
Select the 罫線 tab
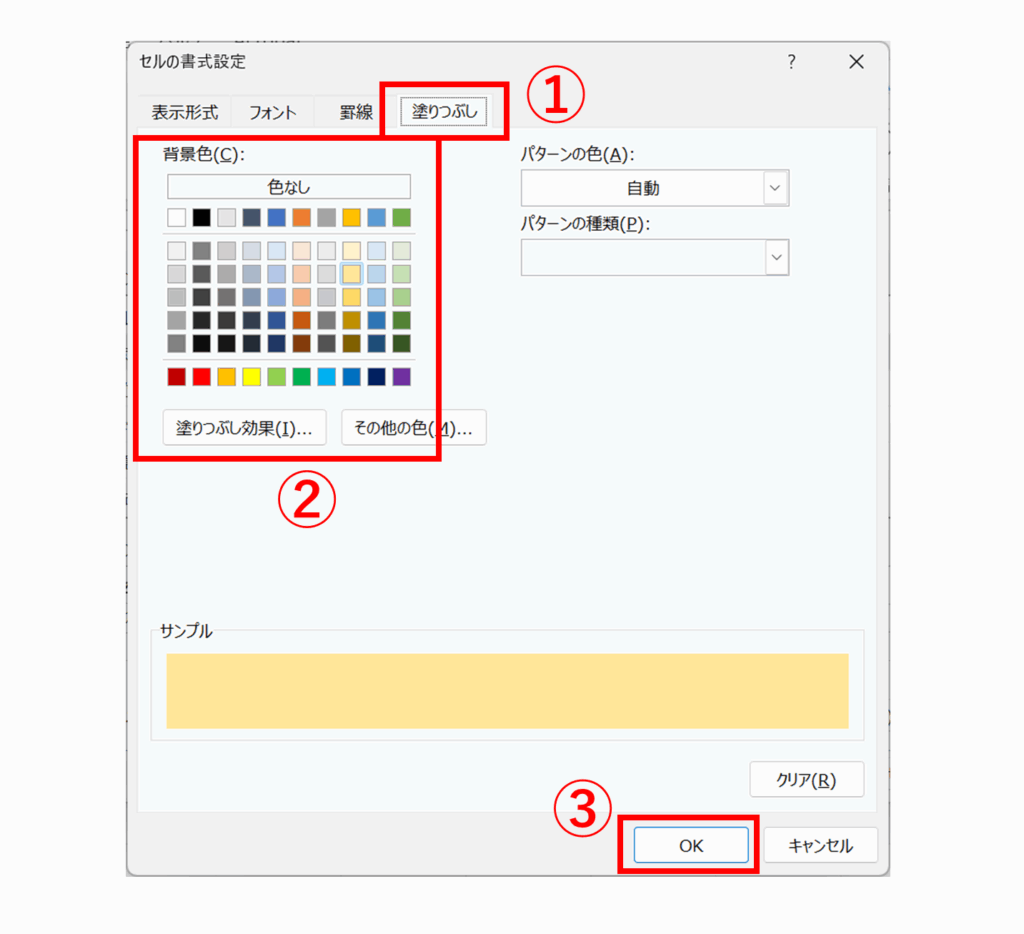(x=356, y=112)
